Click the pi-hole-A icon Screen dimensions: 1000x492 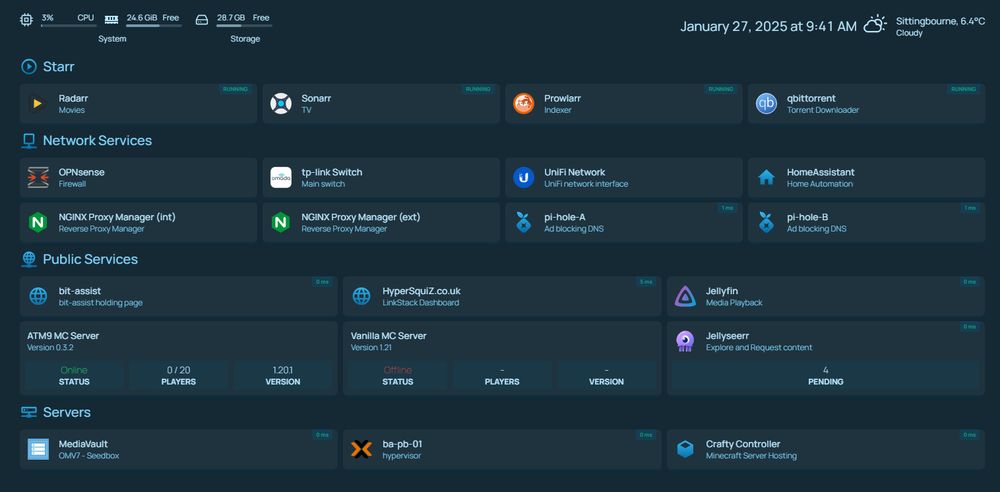[524, 222]
